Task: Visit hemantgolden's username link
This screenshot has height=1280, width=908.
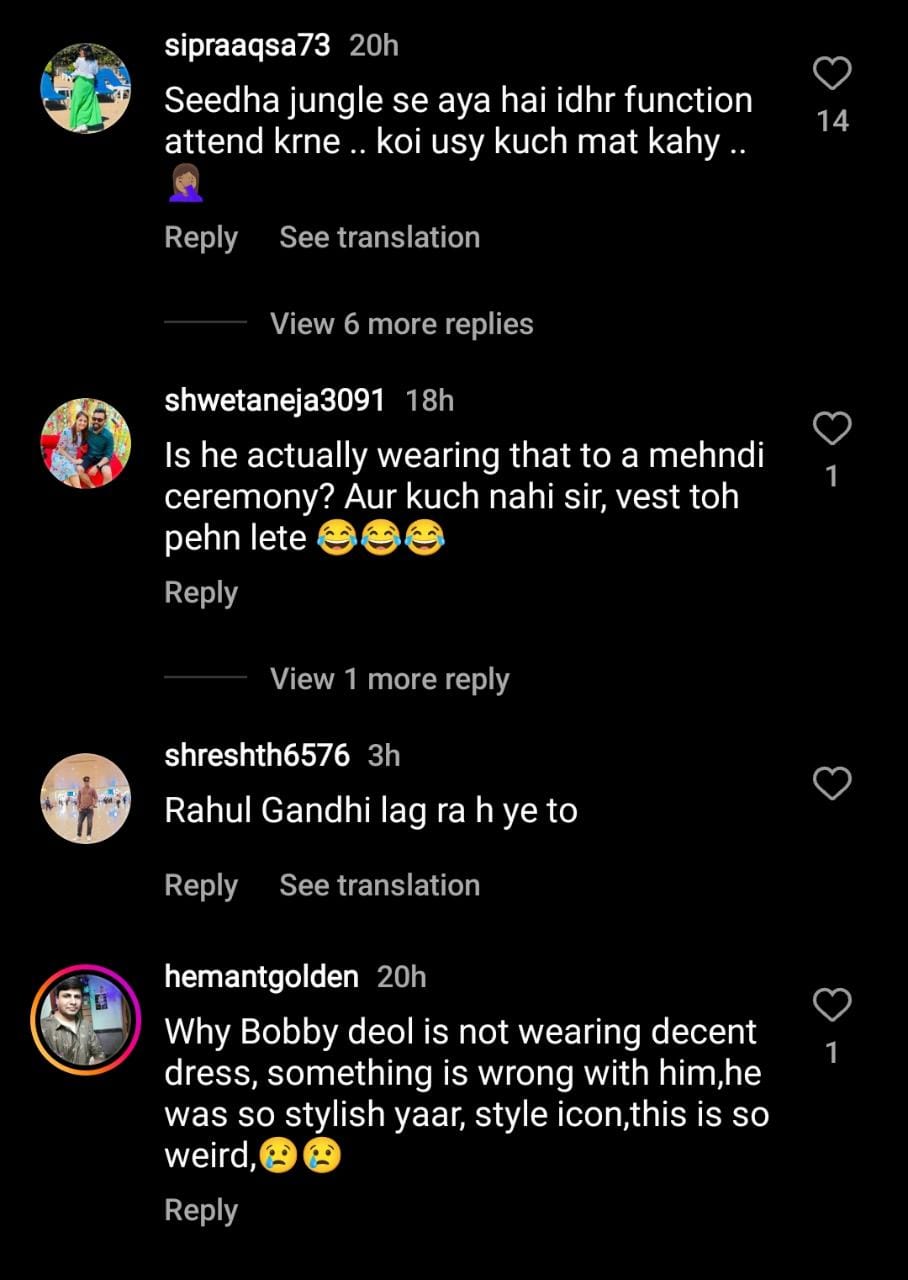Action: 261,977
